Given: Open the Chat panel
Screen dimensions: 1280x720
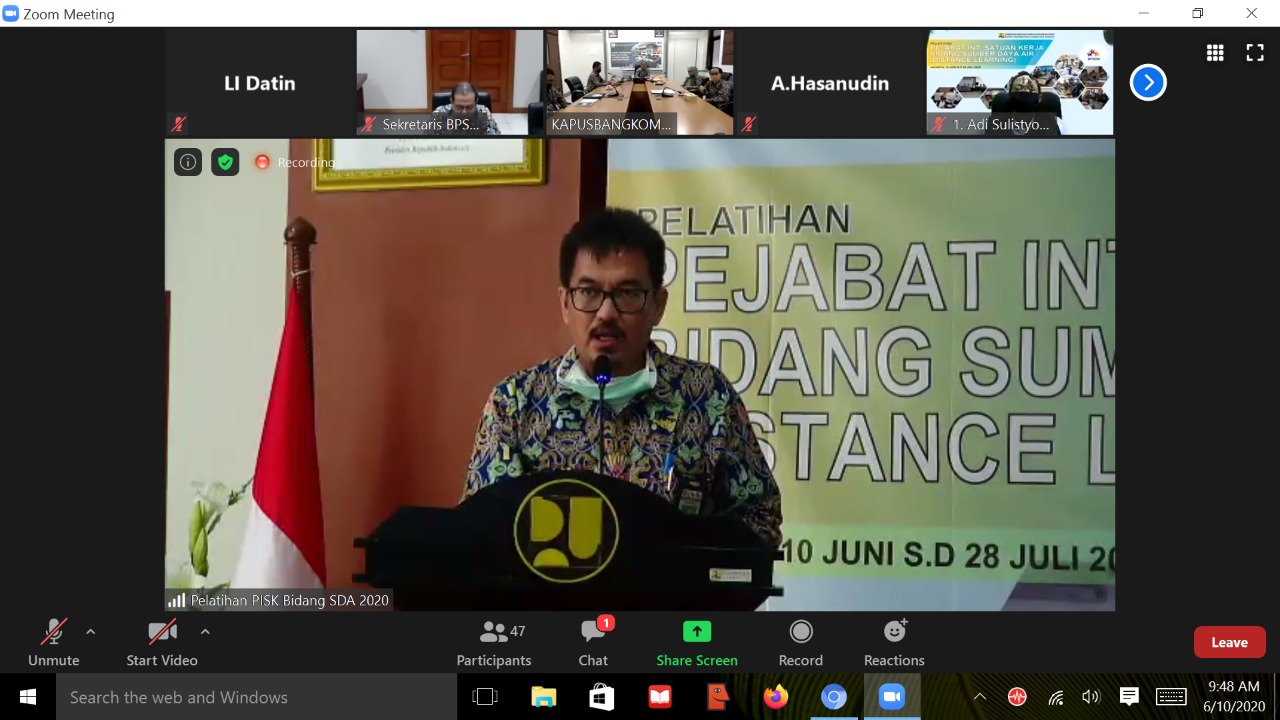Looking at the screenshot, I should [593, 642].
